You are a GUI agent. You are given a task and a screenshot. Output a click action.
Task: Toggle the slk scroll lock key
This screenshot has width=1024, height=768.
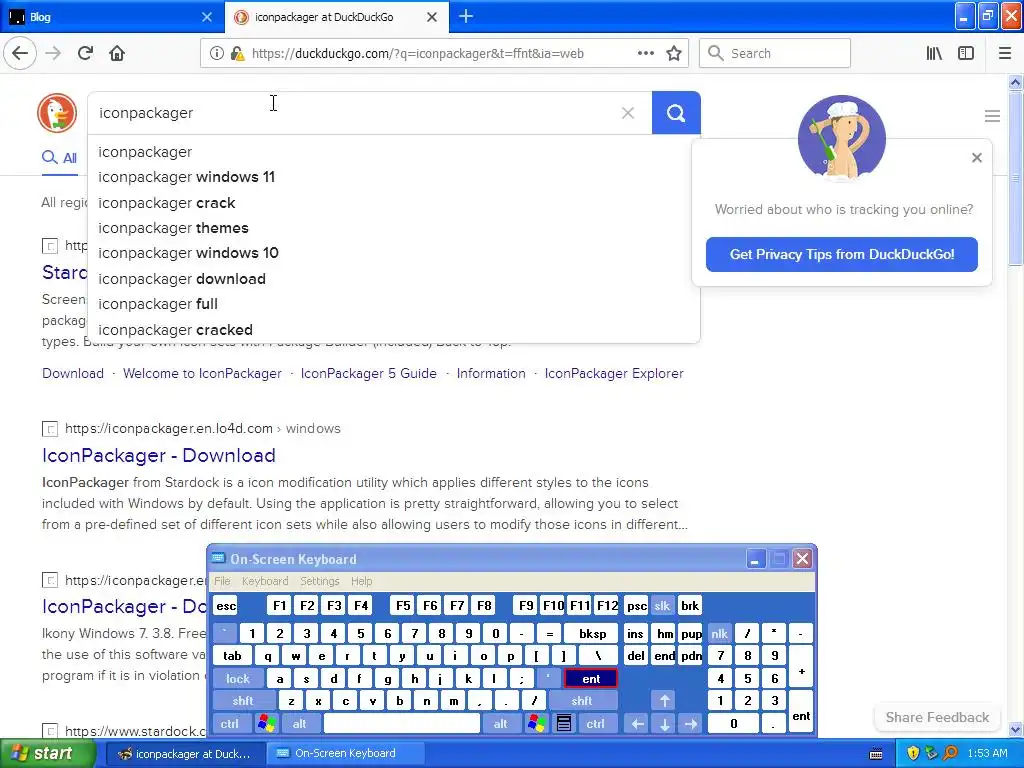(662, 606)
